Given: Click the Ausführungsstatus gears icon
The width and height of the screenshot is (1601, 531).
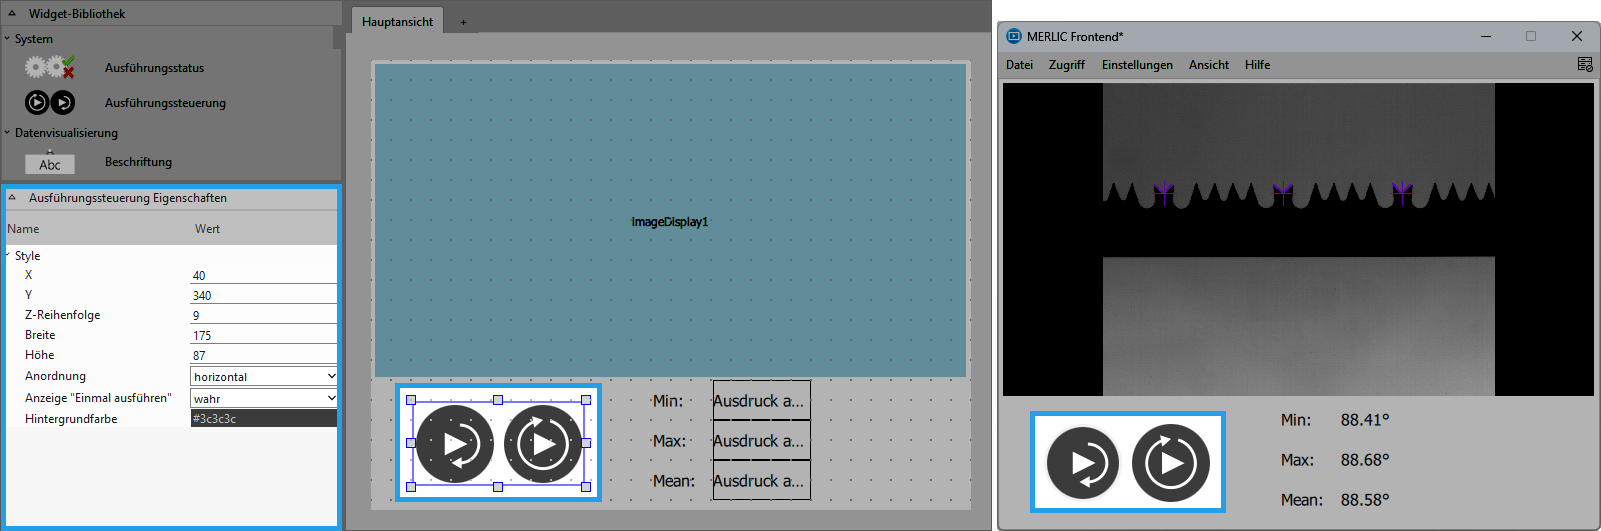Looking at the screenshot, I should click(49, 68).
